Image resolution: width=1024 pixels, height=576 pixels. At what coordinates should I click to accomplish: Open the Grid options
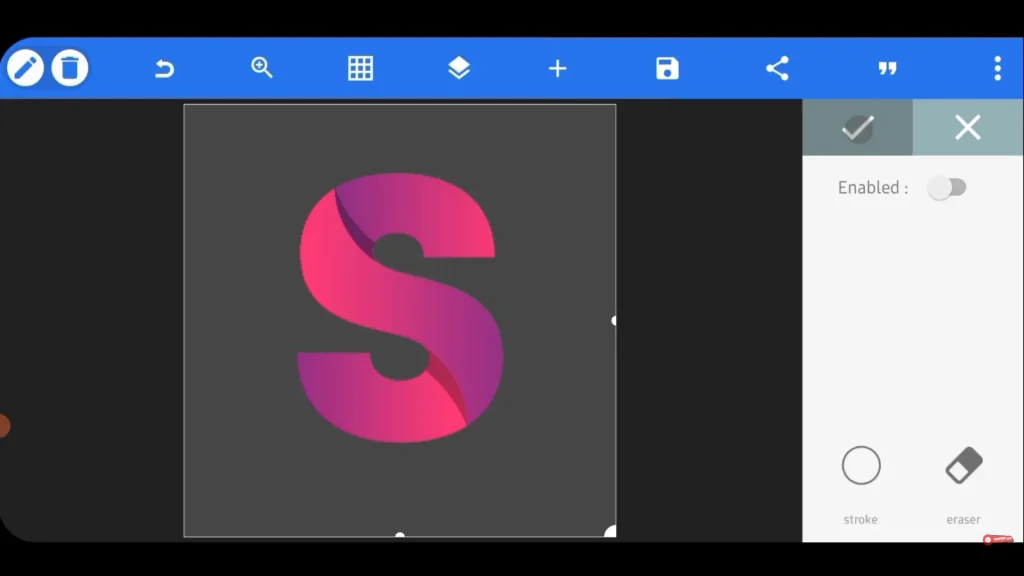point(360,68)
